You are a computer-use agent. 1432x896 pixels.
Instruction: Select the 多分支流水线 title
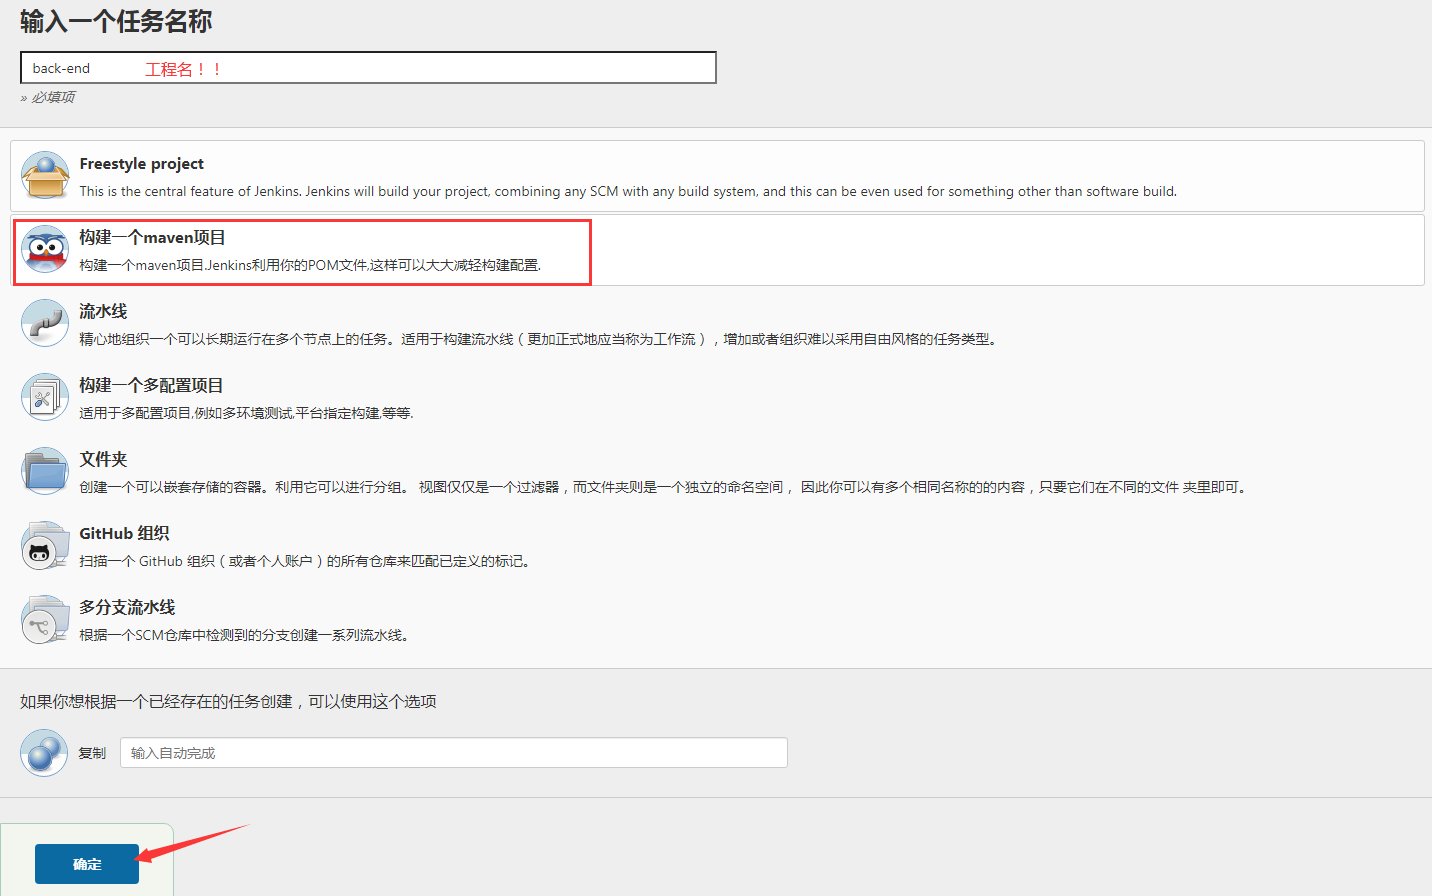click(x=127, y=608)
